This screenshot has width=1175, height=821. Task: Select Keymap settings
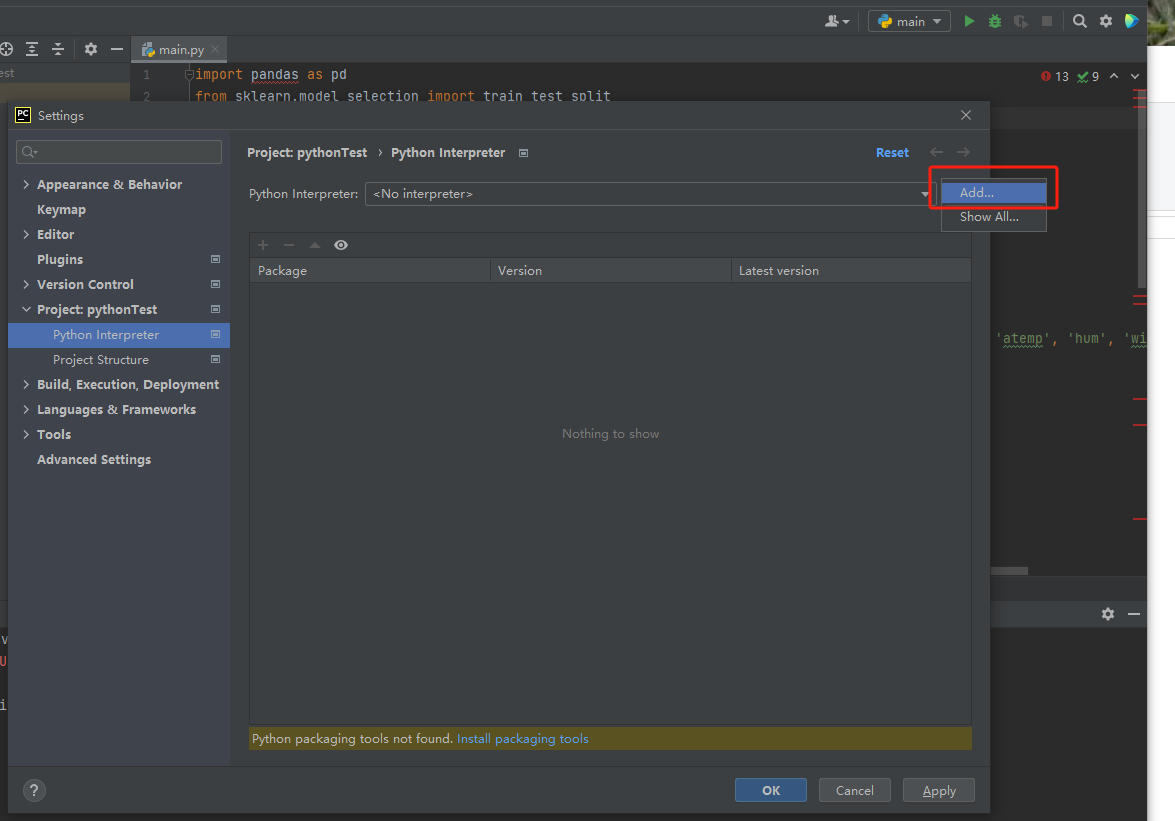point(61,210)
